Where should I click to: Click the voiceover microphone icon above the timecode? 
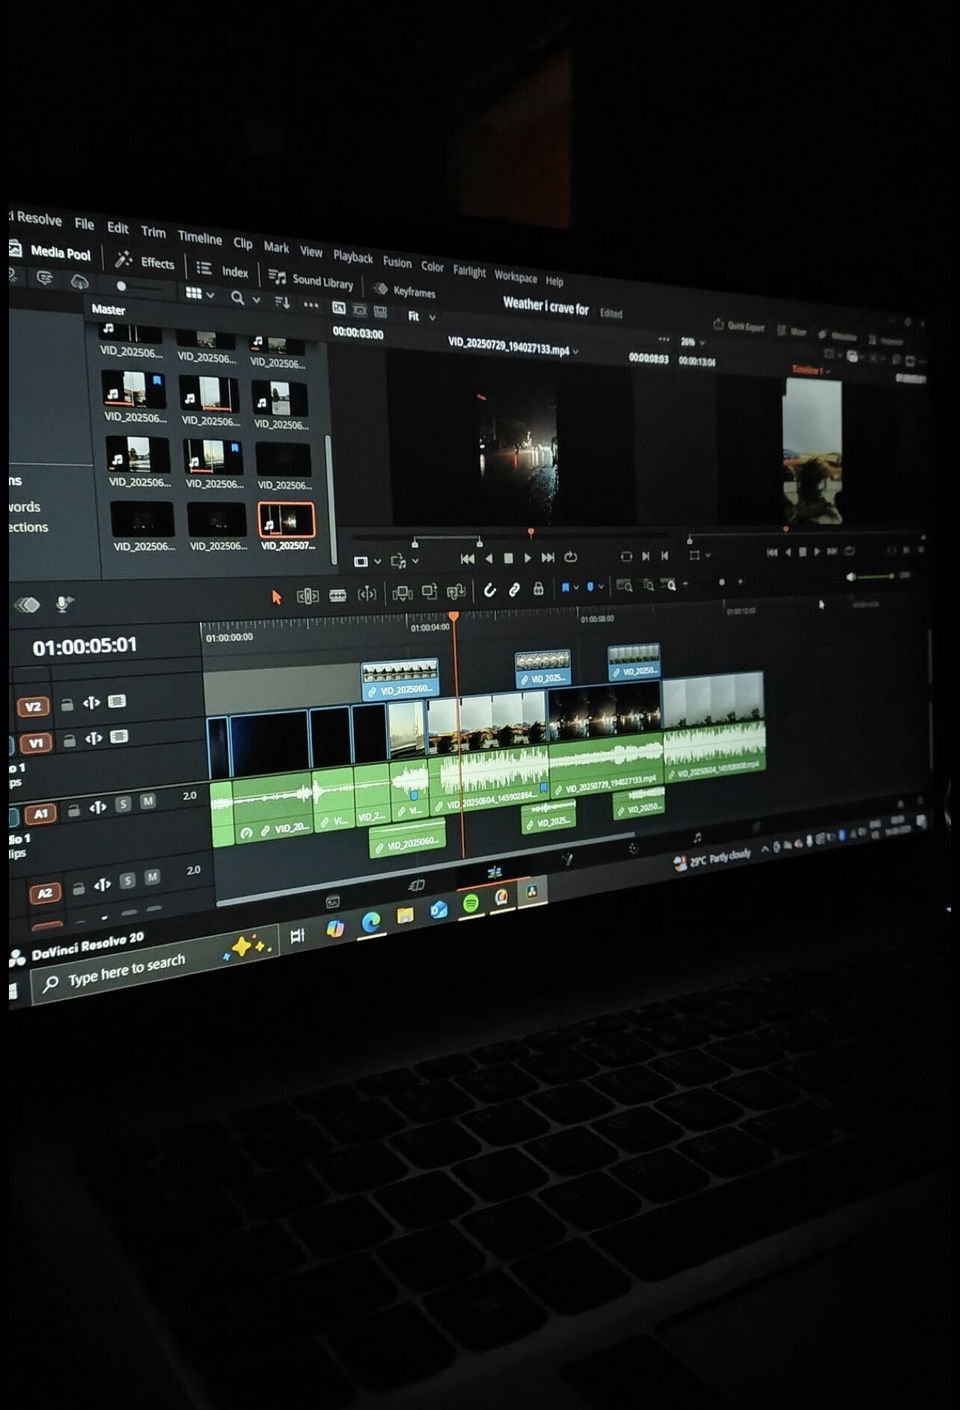coord(63,603)
